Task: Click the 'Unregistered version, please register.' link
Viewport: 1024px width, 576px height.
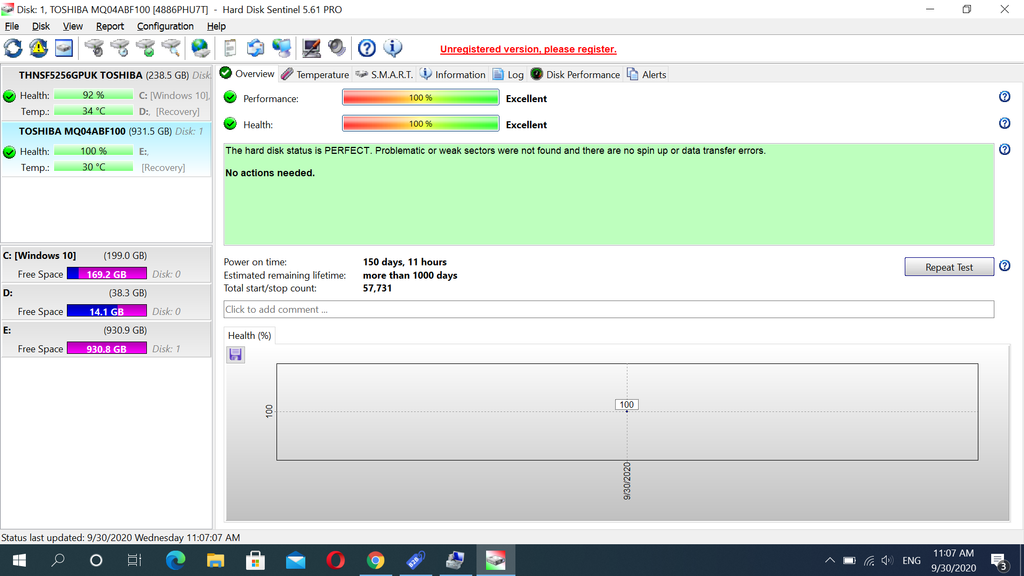Action: click(528, 49)
